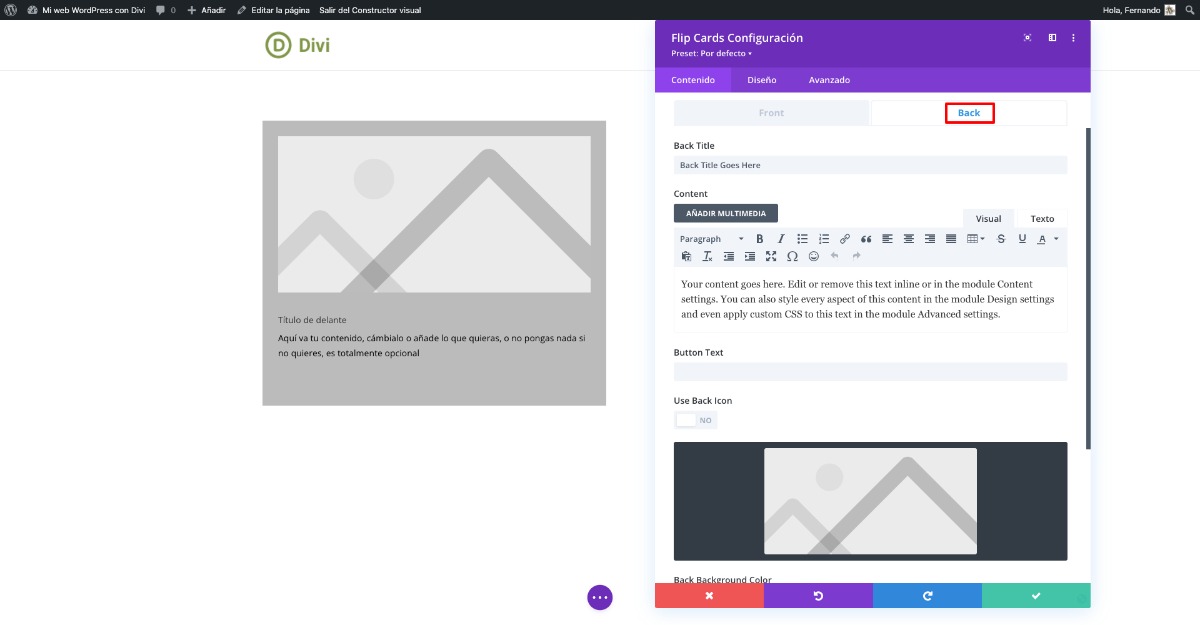The width and height of the screenshot is (1200, 625).
Task: Insert an emoticon from the toolbar
Action: click(x=813, y=257)
